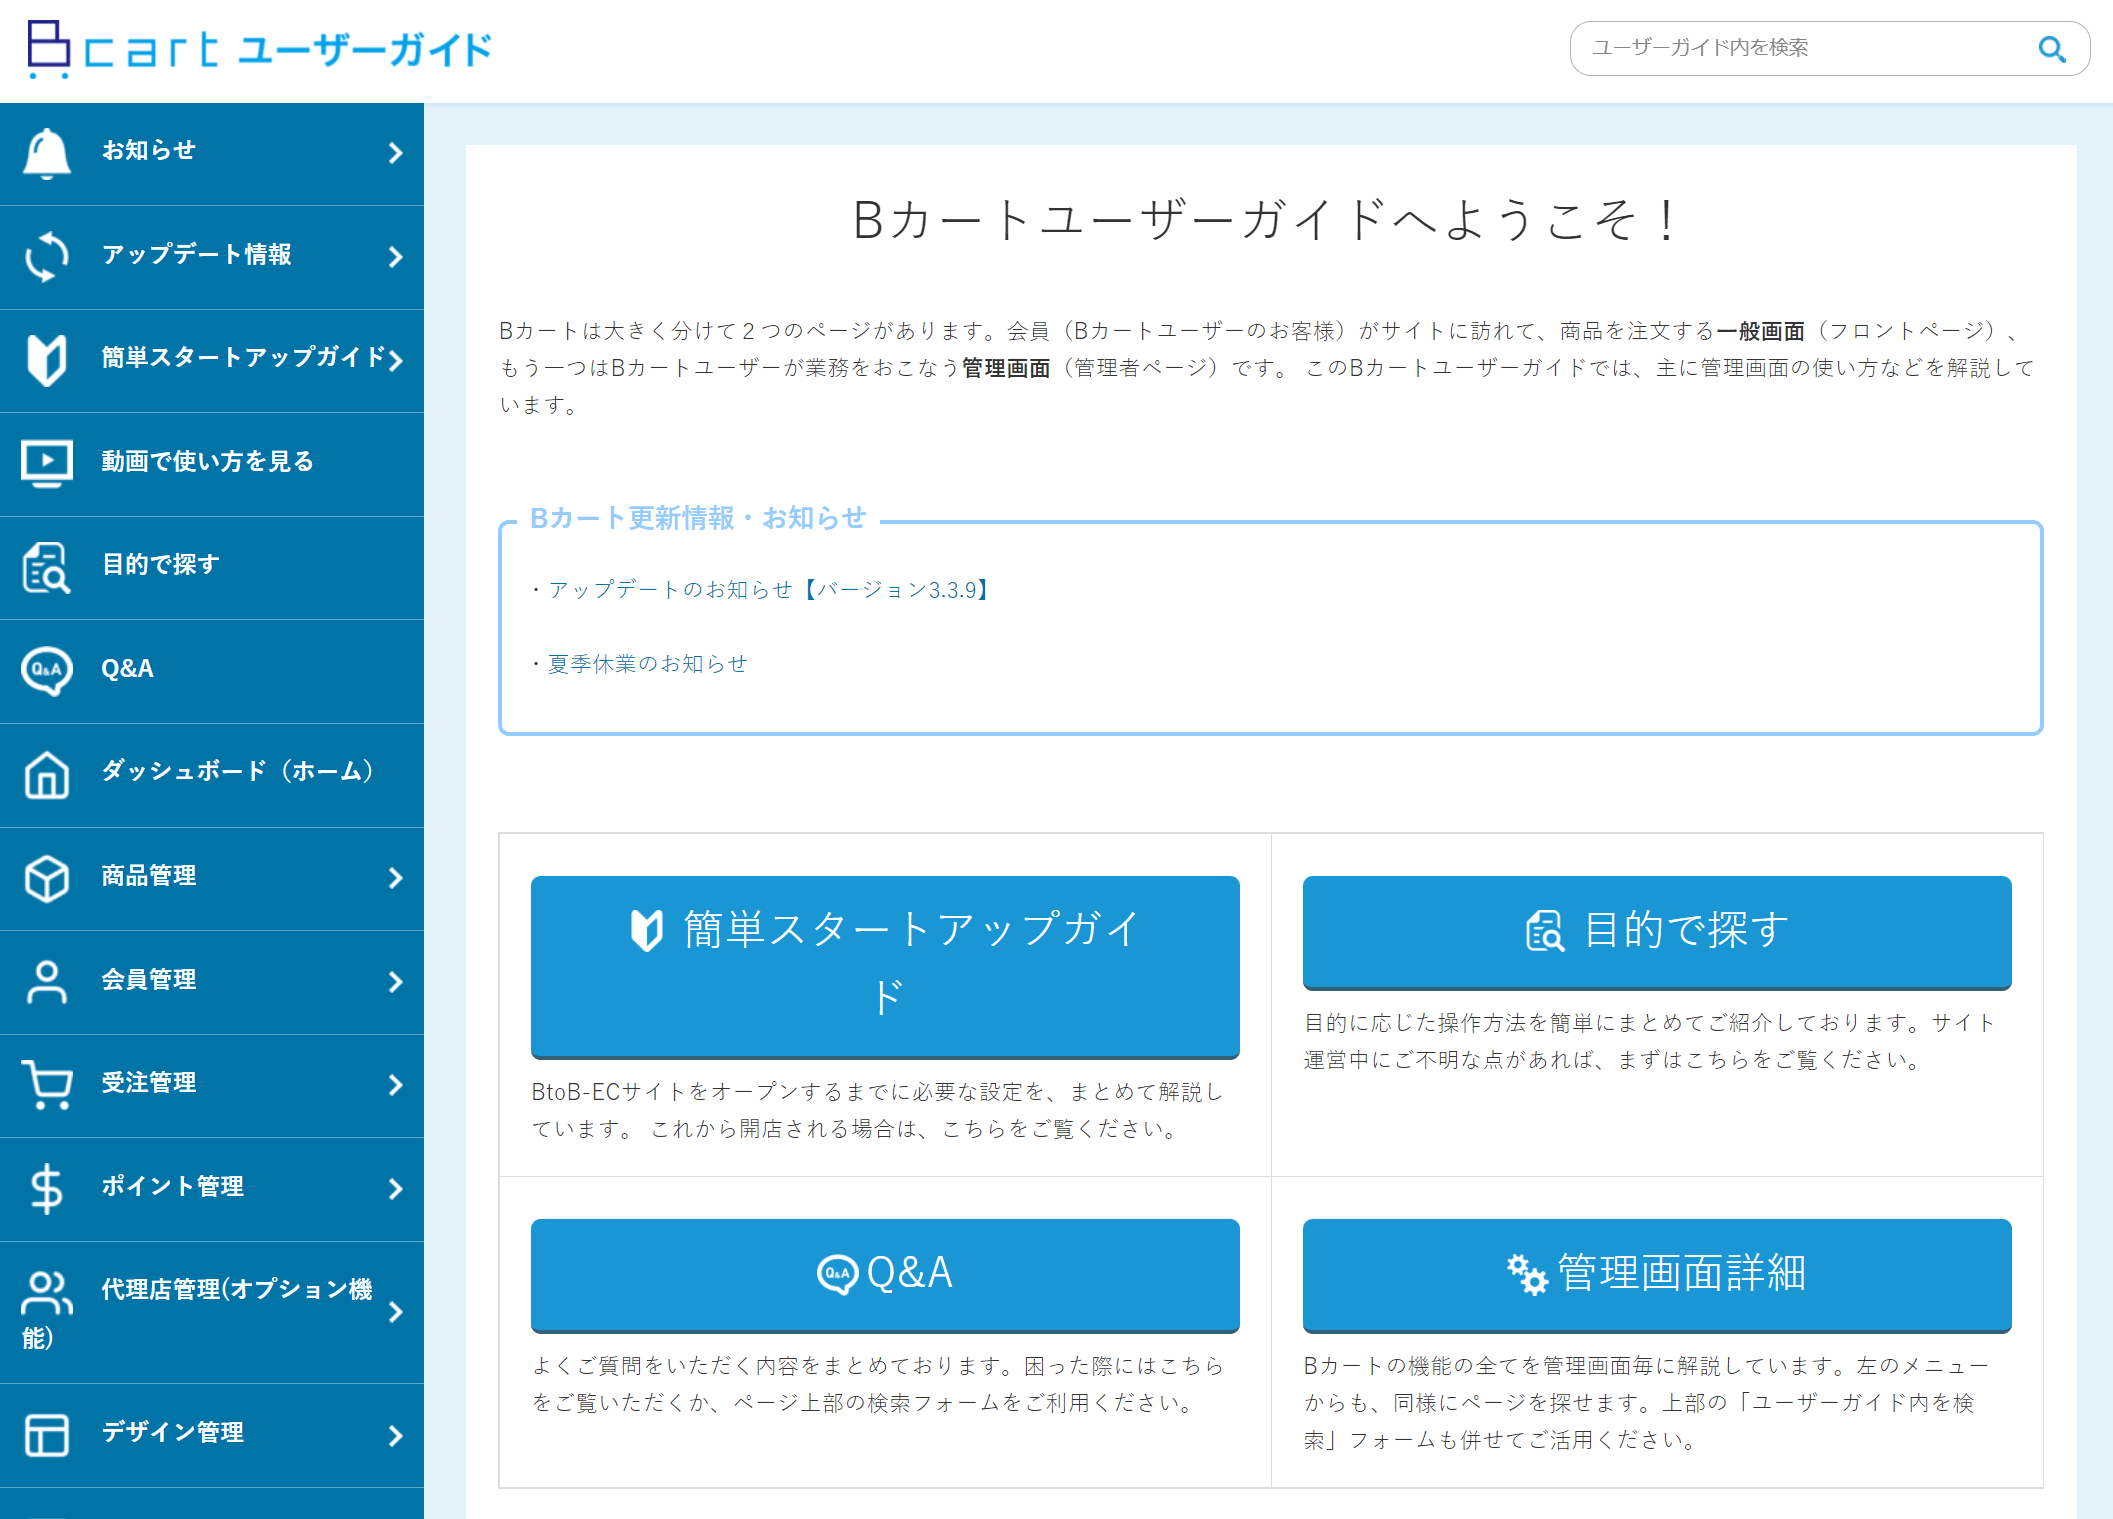Click the bell icon beside お知らせ
2113x1519 pixels.
click(47, 153)
